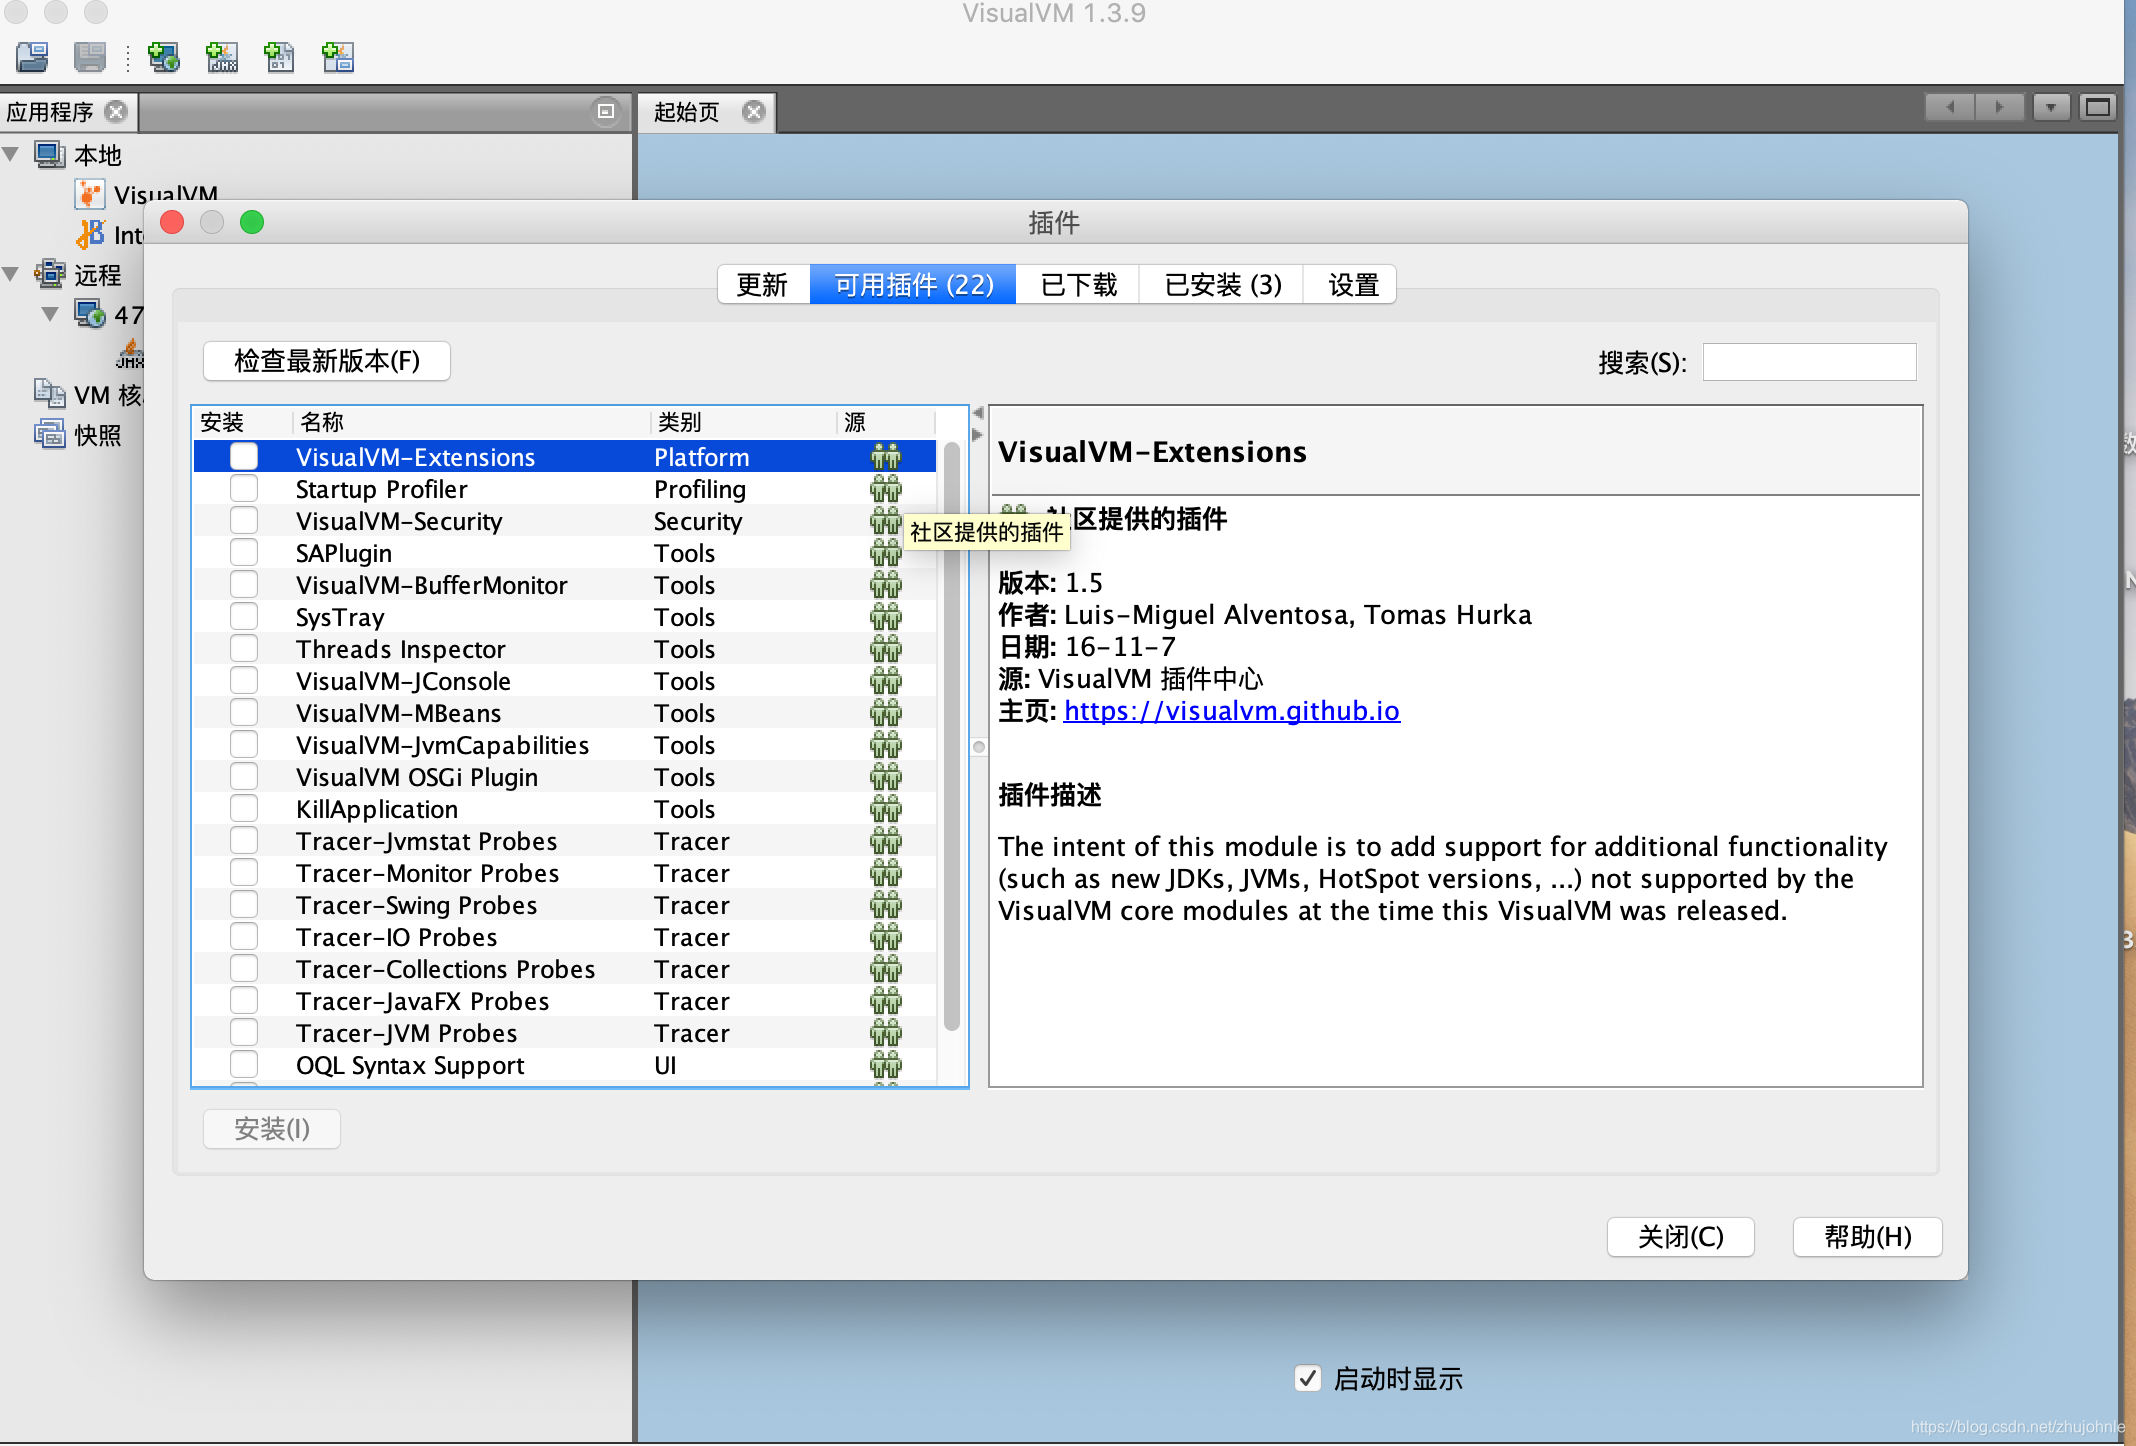This screenshot has width=2136, height=1446.
Task: Click the scroll tabs left arrow
Action: [x=1950, y=107]
